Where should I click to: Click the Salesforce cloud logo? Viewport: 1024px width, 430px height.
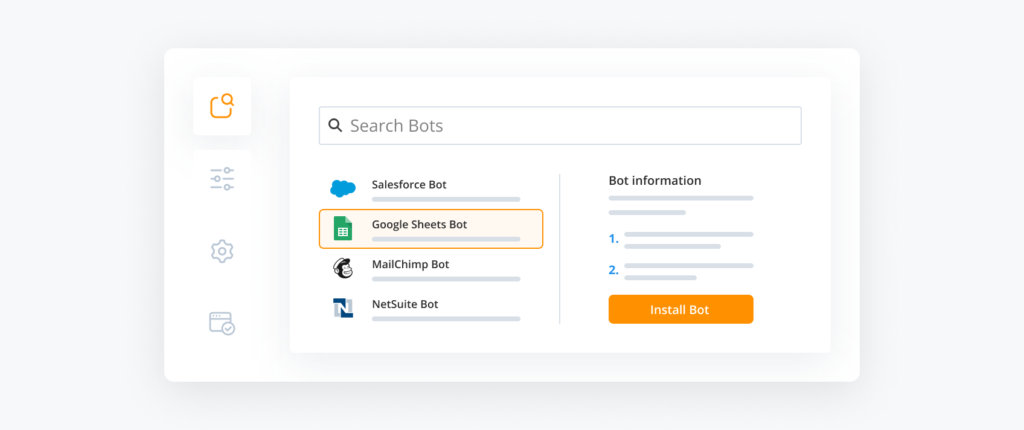343,188
